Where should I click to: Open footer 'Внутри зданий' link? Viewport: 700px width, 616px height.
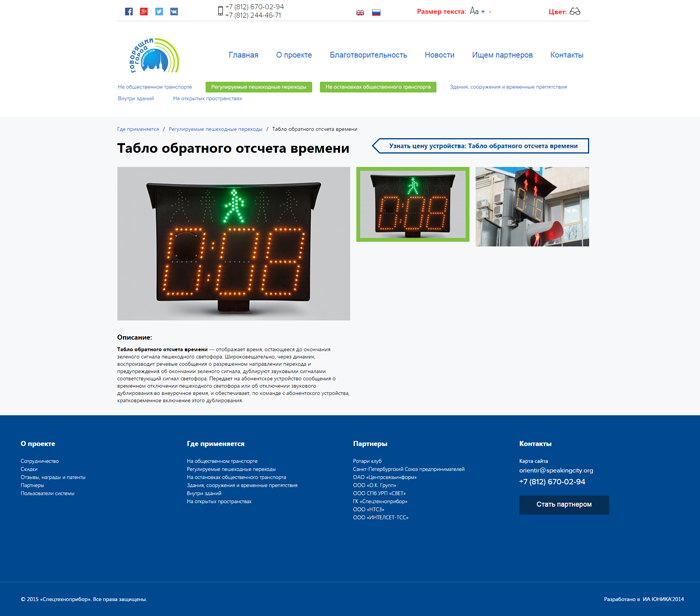click(x=204, y=493)
